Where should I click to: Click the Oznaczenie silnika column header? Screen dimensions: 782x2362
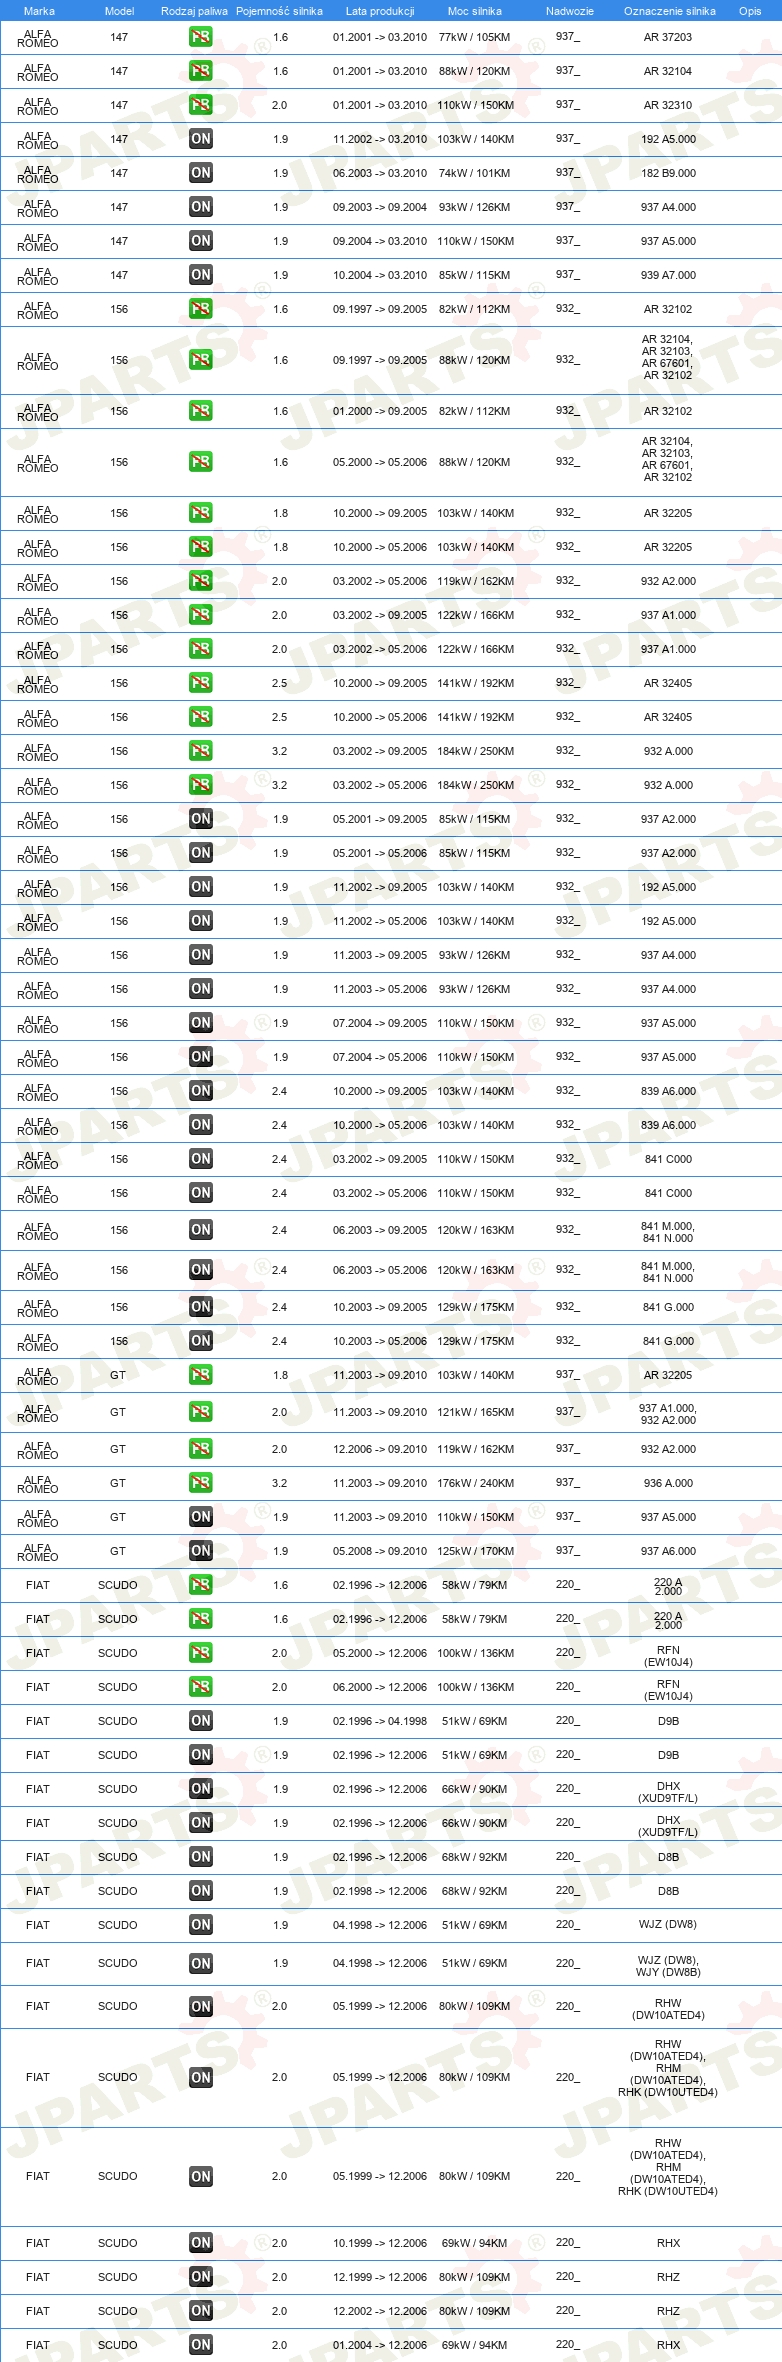click(670, 11)
